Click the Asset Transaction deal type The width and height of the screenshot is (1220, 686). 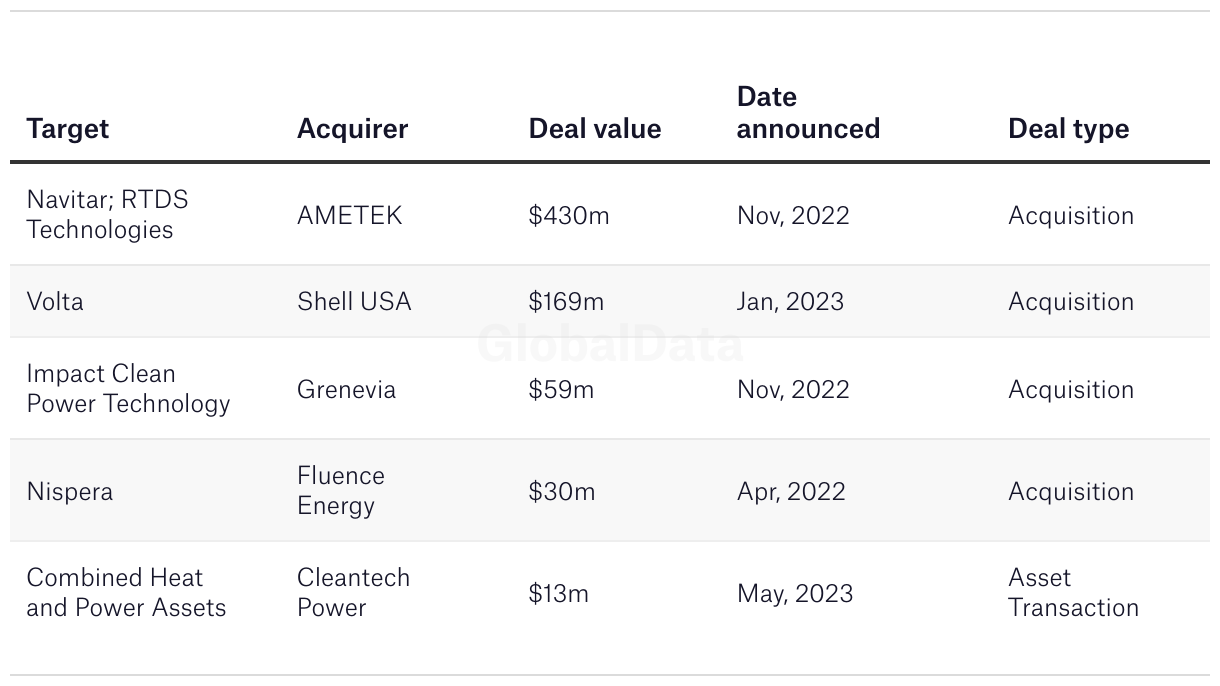click(1073, 592)
